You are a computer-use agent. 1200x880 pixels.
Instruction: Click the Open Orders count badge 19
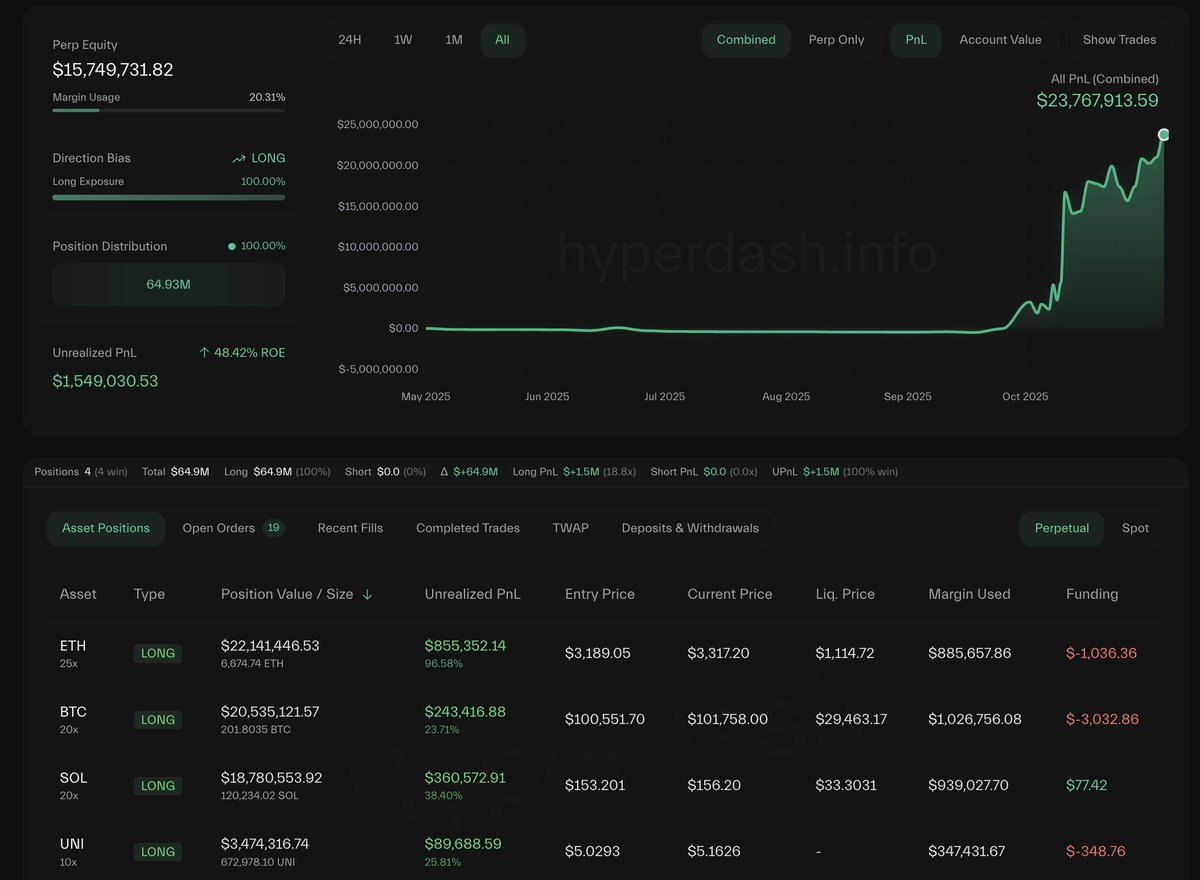(273, 528)
